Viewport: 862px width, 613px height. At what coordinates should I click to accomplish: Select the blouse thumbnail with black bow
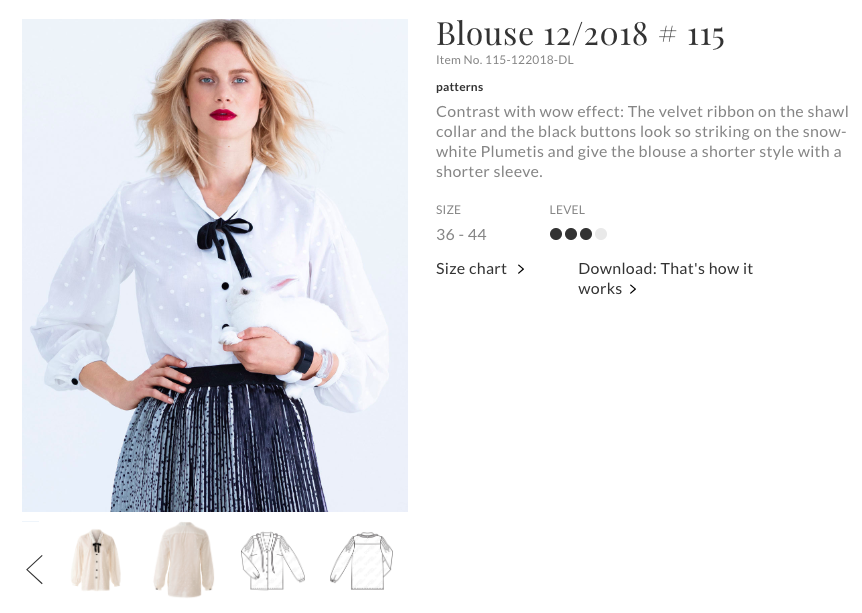point(96,560)
